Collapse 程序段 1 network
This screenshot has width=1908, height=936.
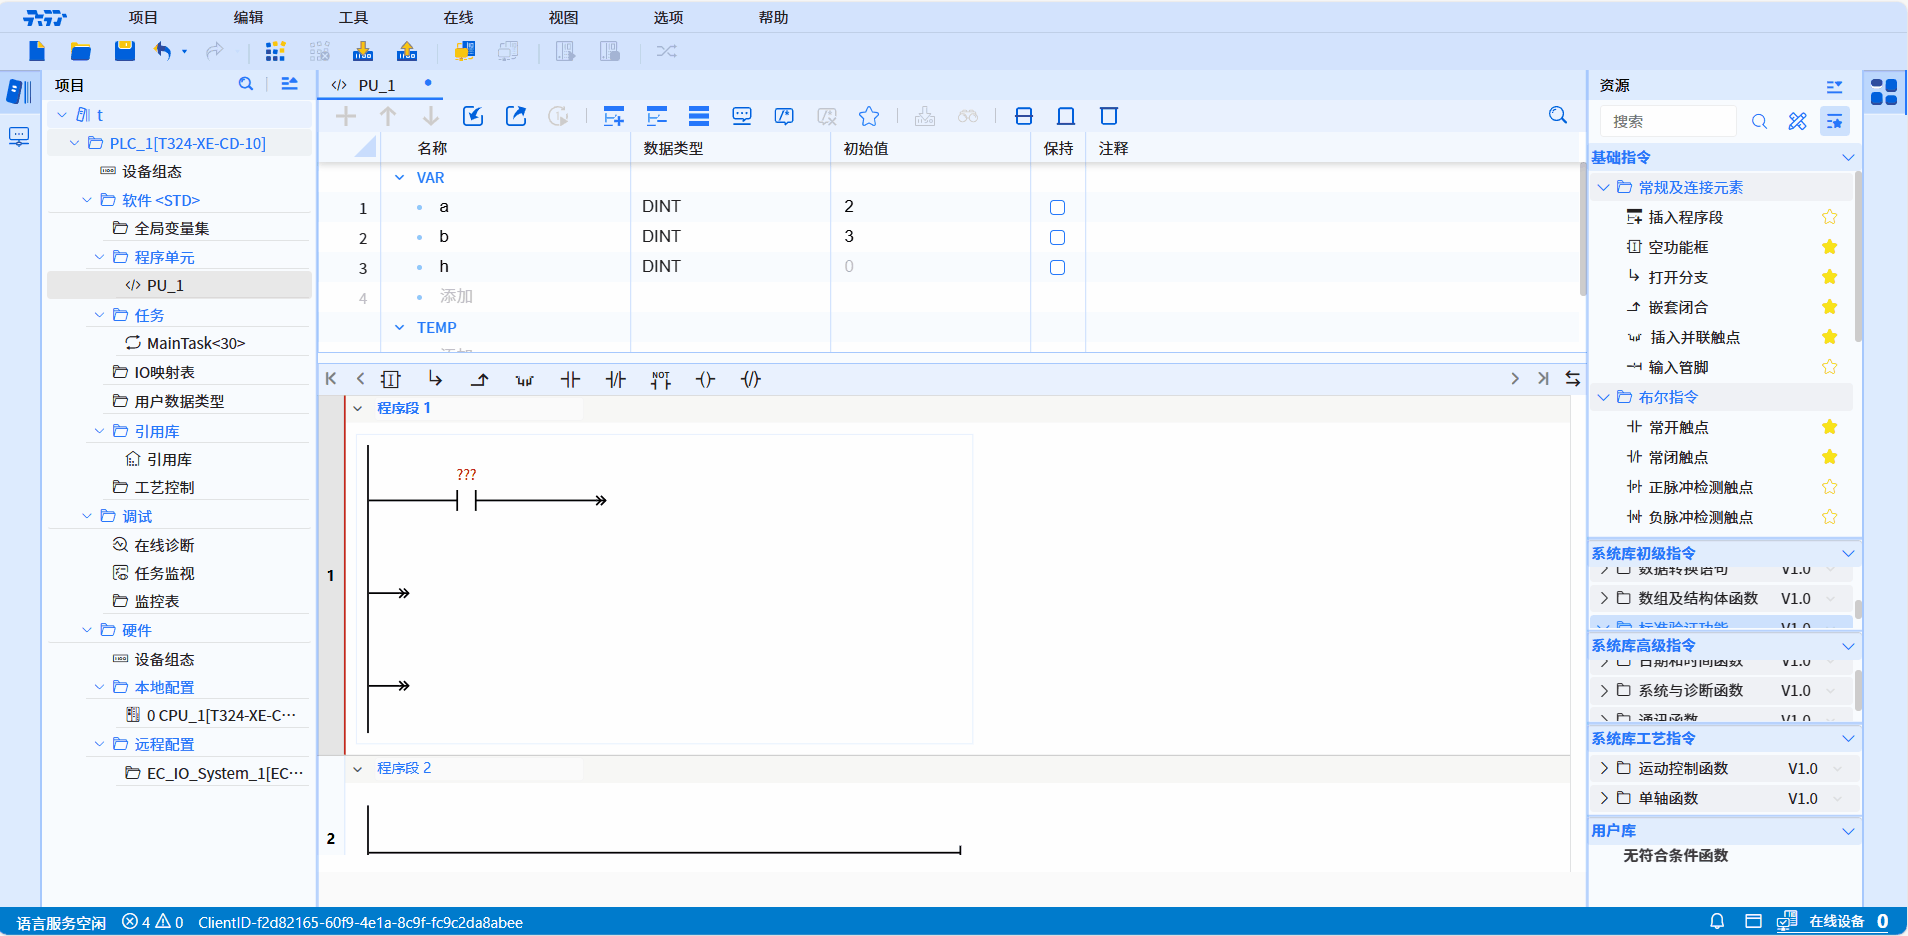tap(358, 408)
